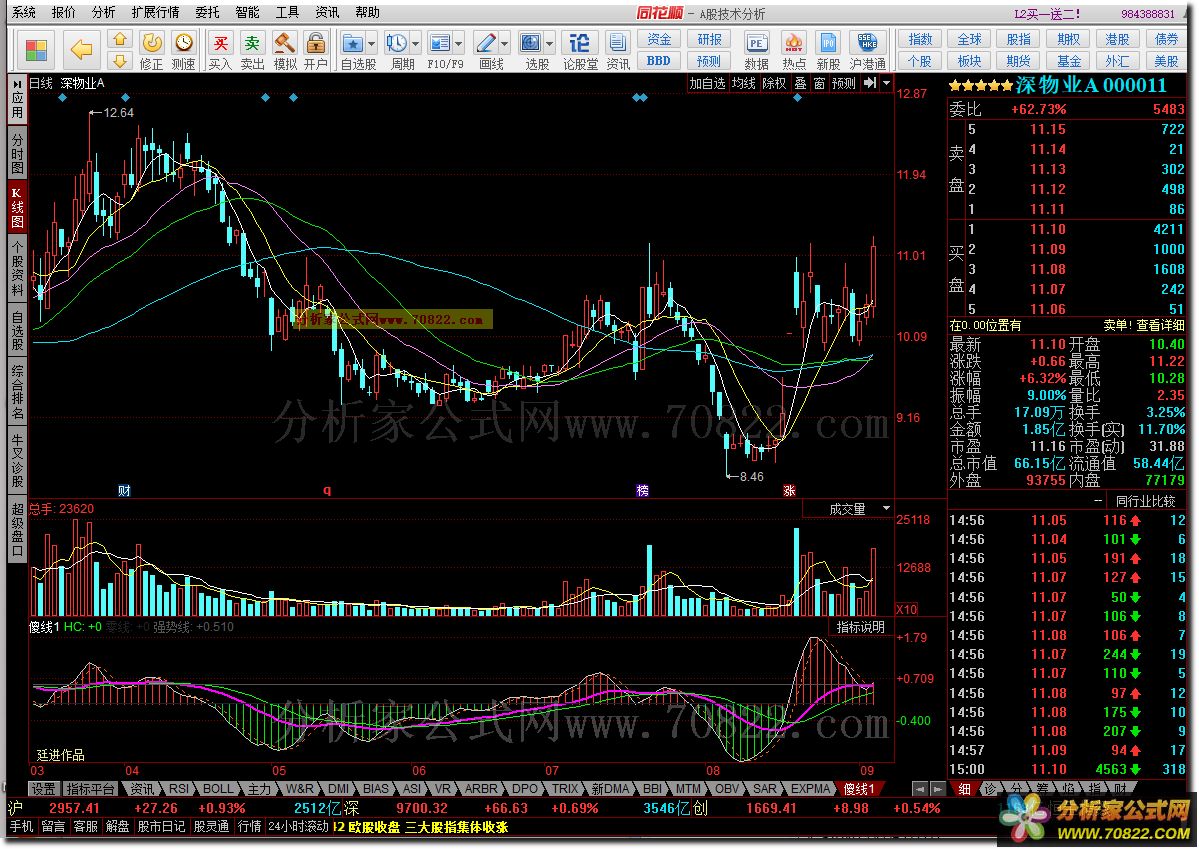Select the 画线 pencil drawing tool
1199x849 pixels.
coord(486,44)
